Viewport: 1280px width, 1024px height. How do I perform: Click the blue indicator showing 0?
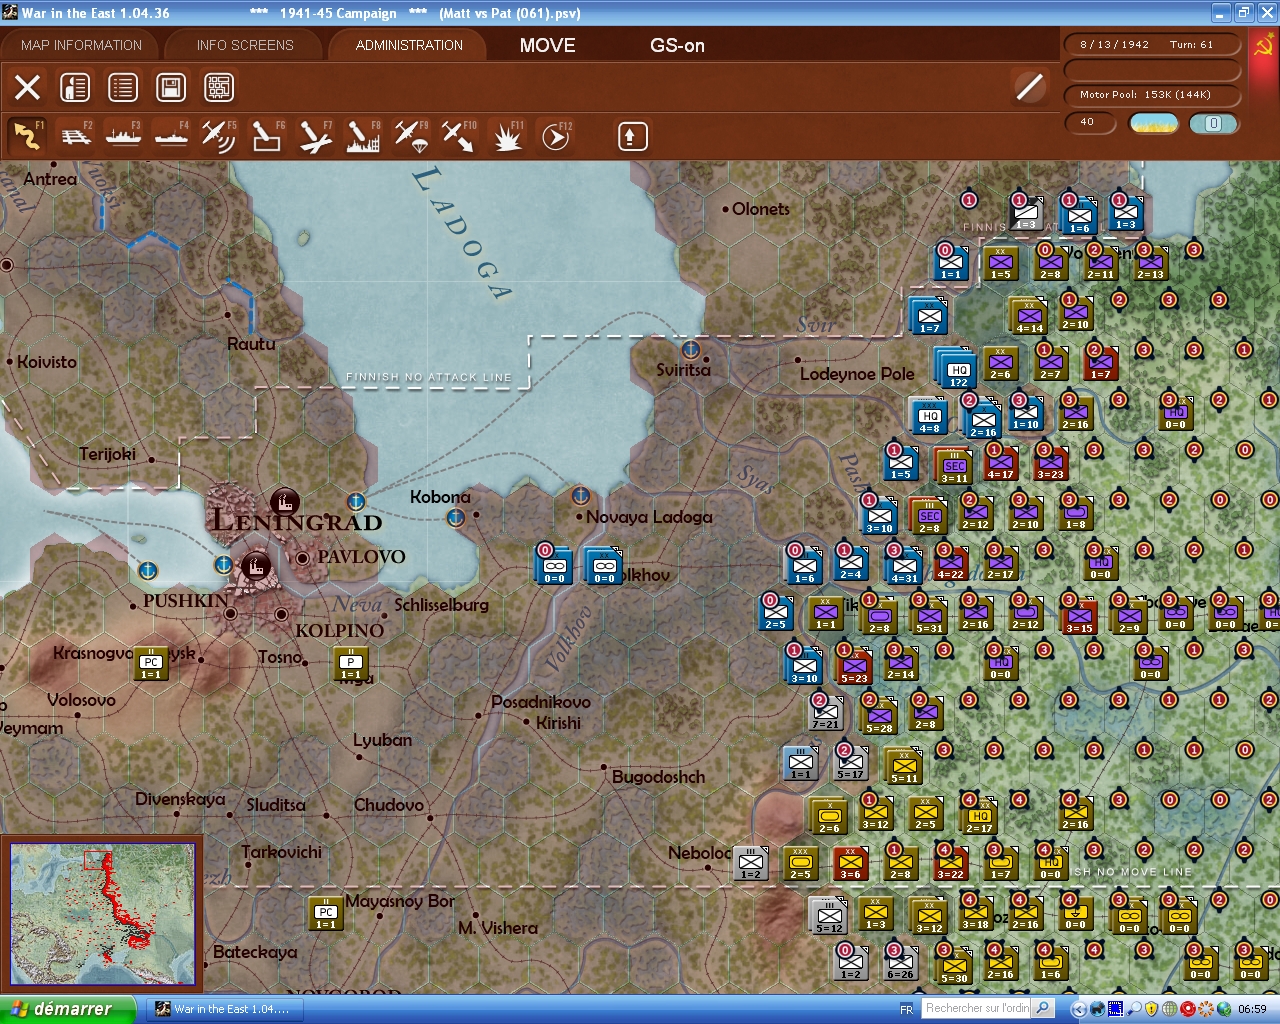click(x=1213, y=123)
